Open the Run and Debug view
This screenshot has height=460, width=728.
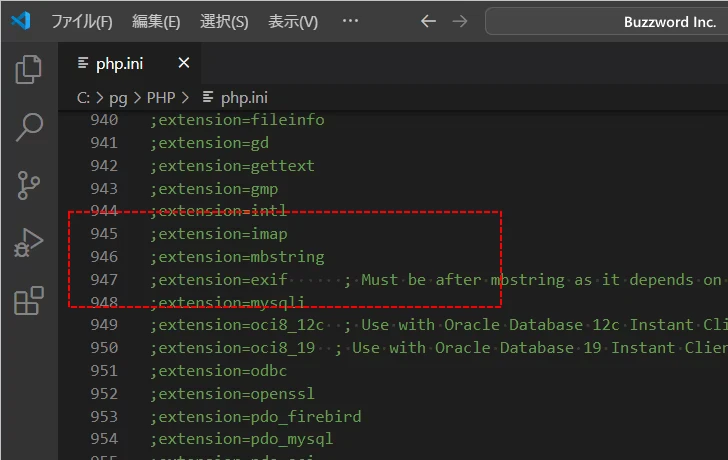coord(29,243)
